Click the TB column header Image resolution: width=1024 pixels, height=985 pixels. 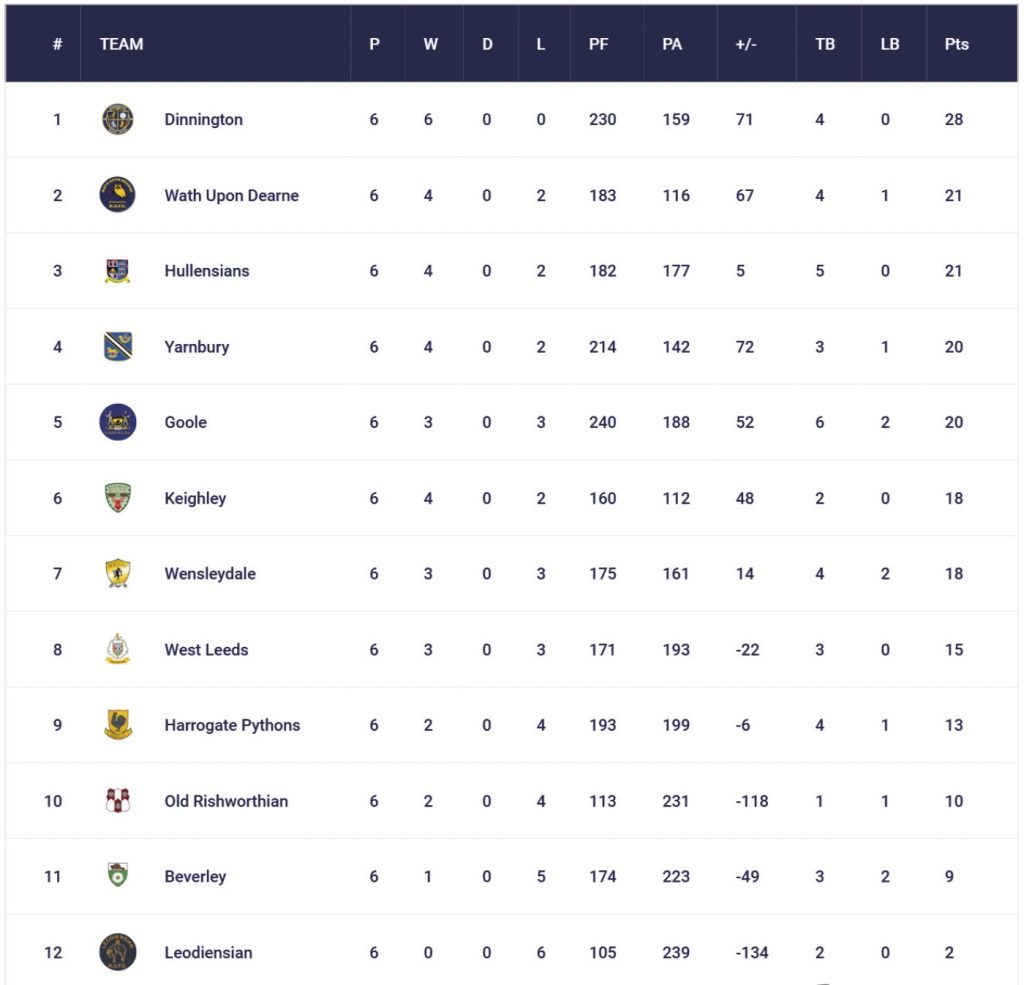(x=825, y=44)
